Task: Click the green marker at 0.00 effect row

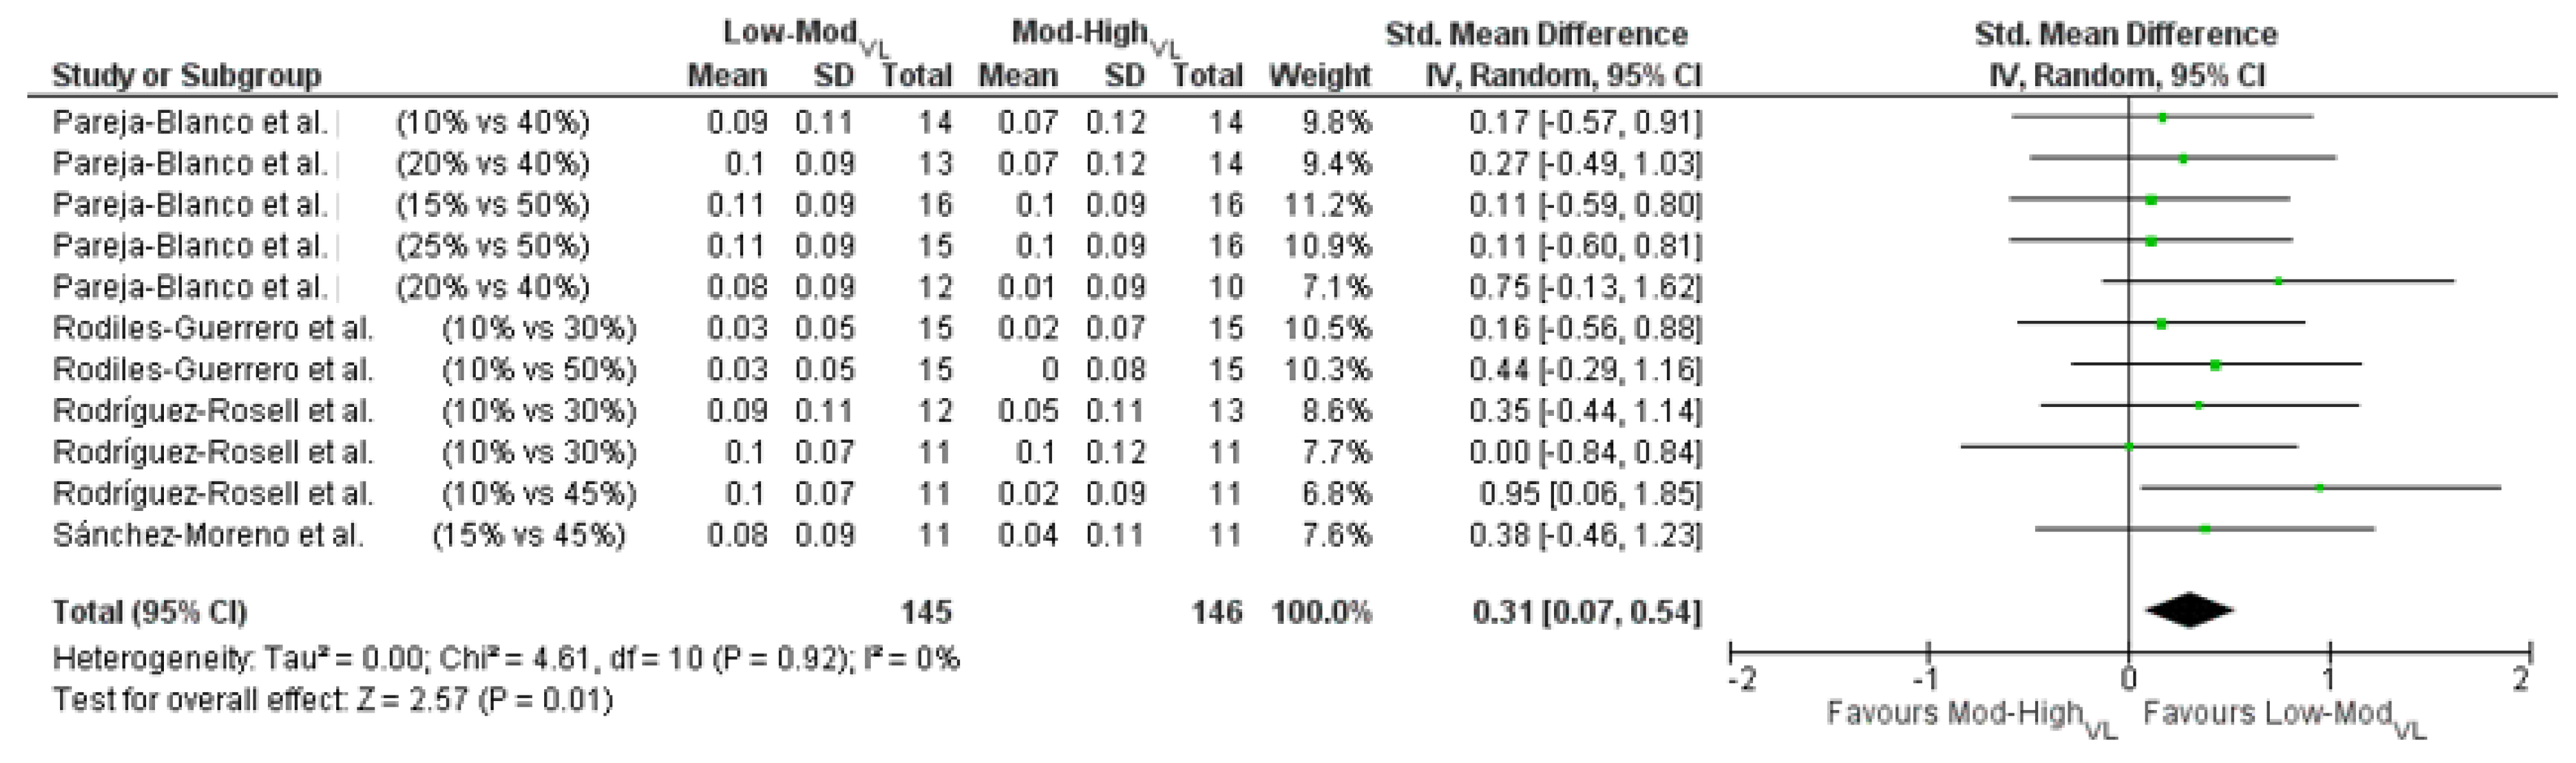Action: coord(2129,447)
